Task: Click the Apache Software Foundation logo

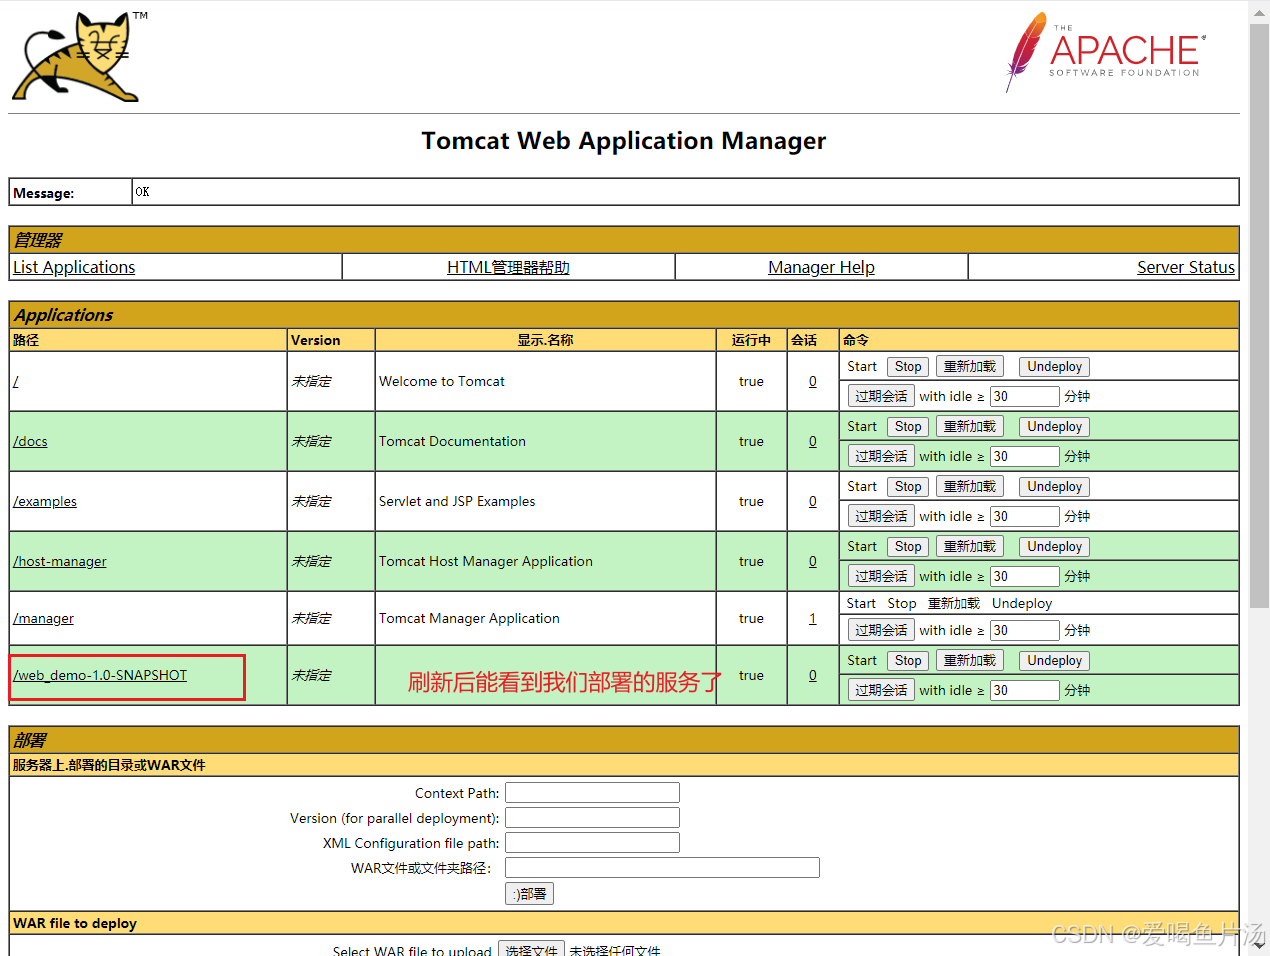Action: [x=1105, y=52]
